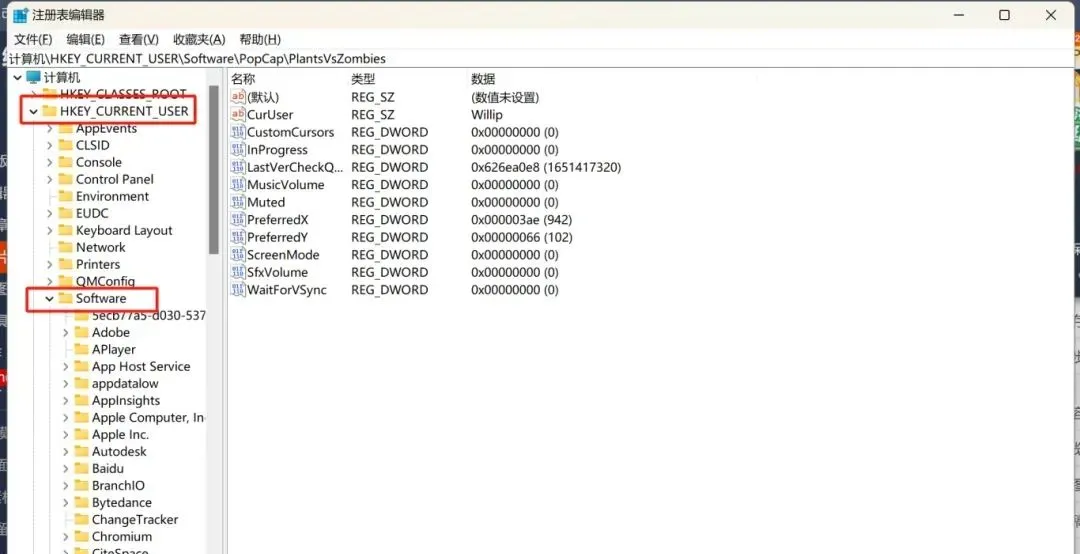The height and width of the screenshot is (554, 1080).
Task: Select the HKEY_CURRENT_USER folder icon
Action: click(x=49, y=111)
